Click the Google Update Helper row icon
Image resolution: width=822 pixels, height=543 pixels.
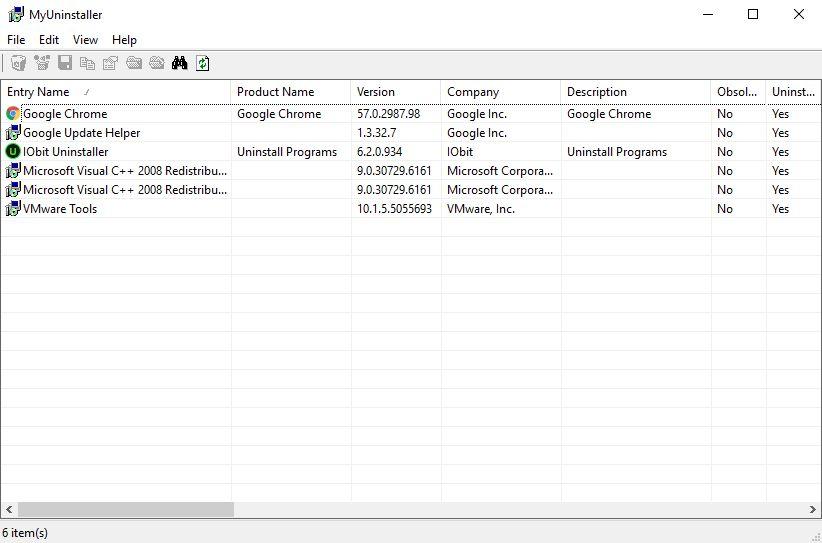13,133
